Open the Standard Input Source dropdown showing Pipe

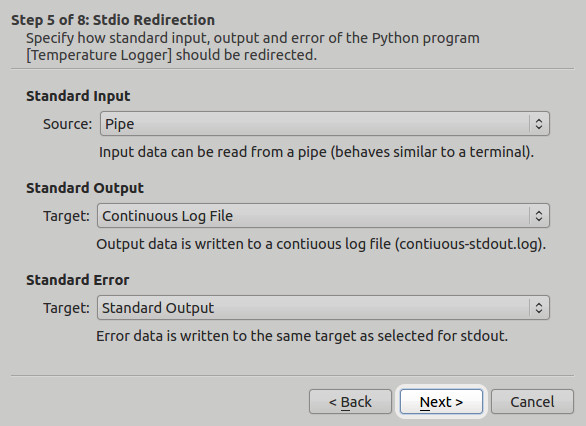point(324,124)
